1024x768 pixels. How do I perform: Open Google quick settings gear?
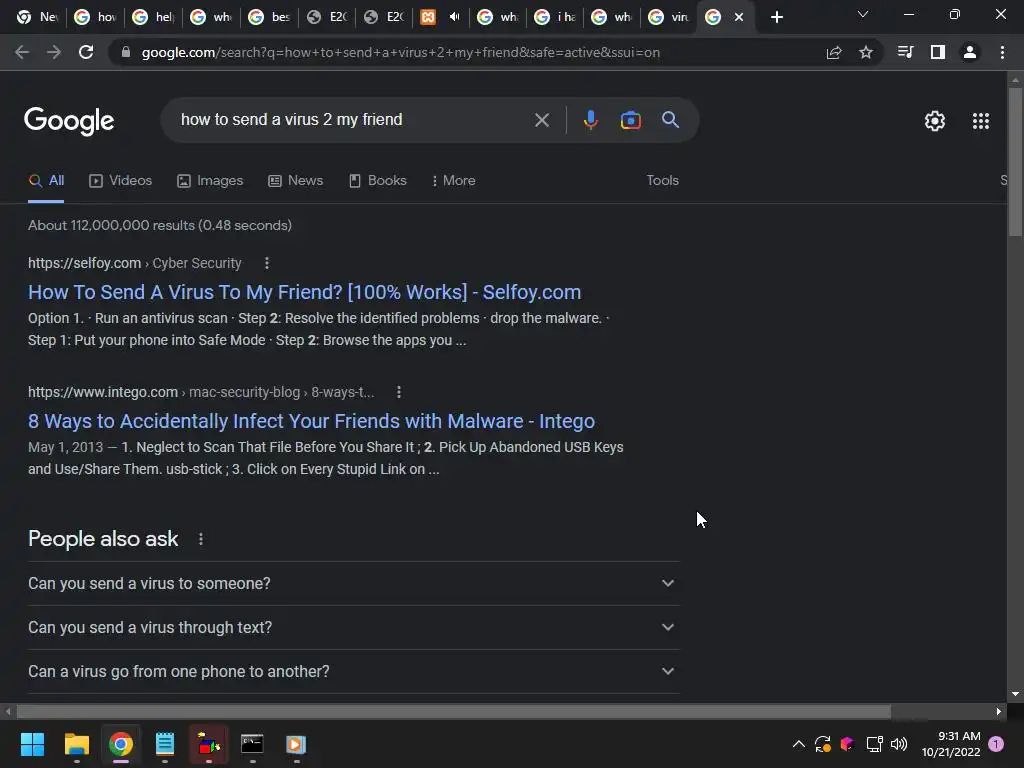click(935, 121)
